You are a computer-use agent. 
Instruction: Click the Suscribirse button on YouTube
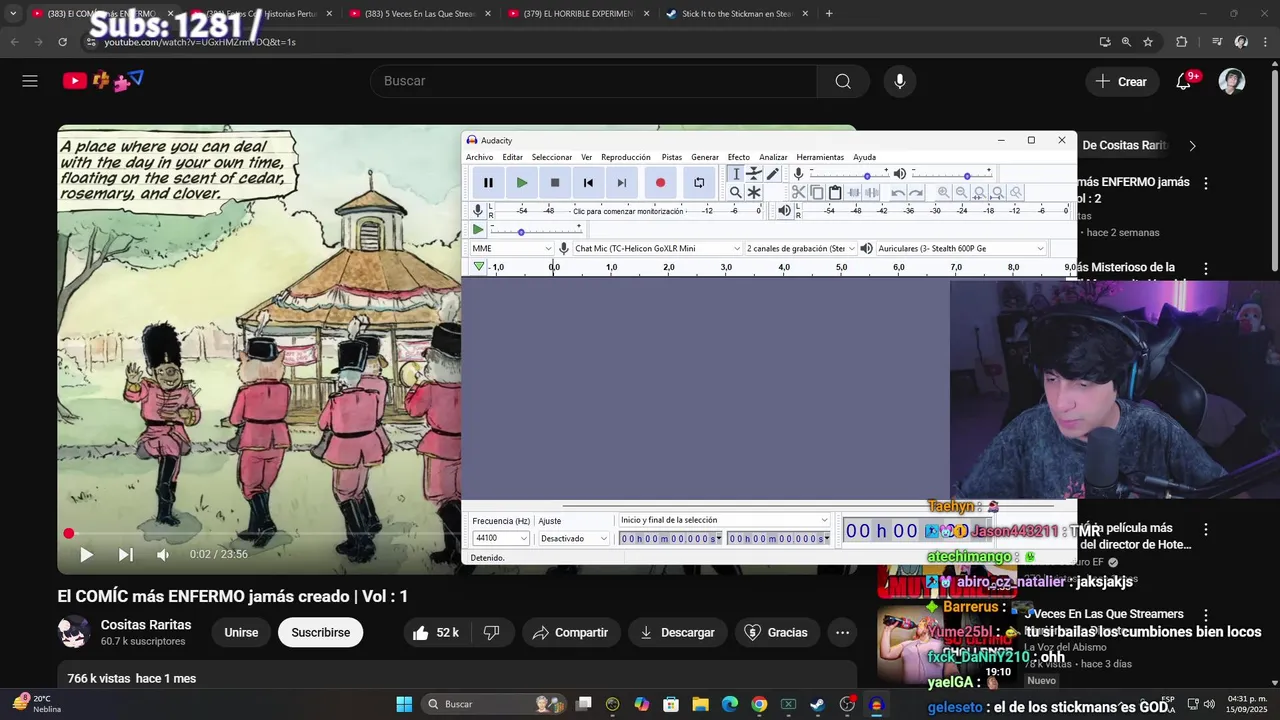click(321, 632)
